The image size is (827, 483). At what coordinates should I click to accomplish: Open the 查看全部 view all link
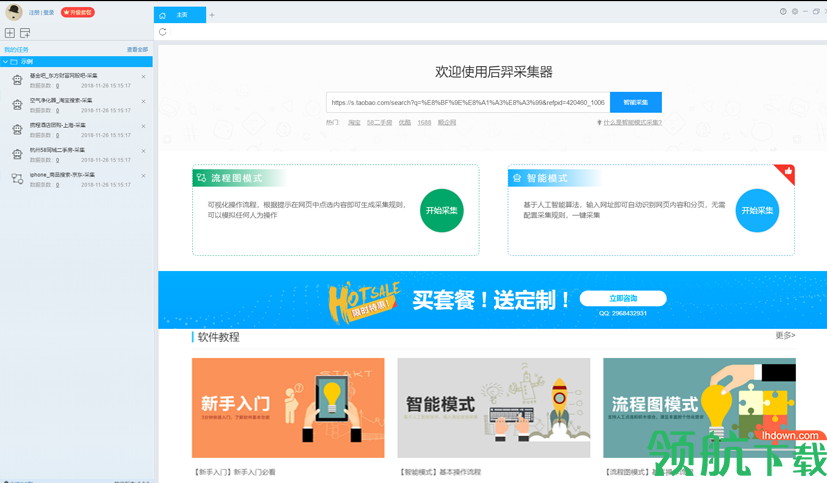coord(137,50)
